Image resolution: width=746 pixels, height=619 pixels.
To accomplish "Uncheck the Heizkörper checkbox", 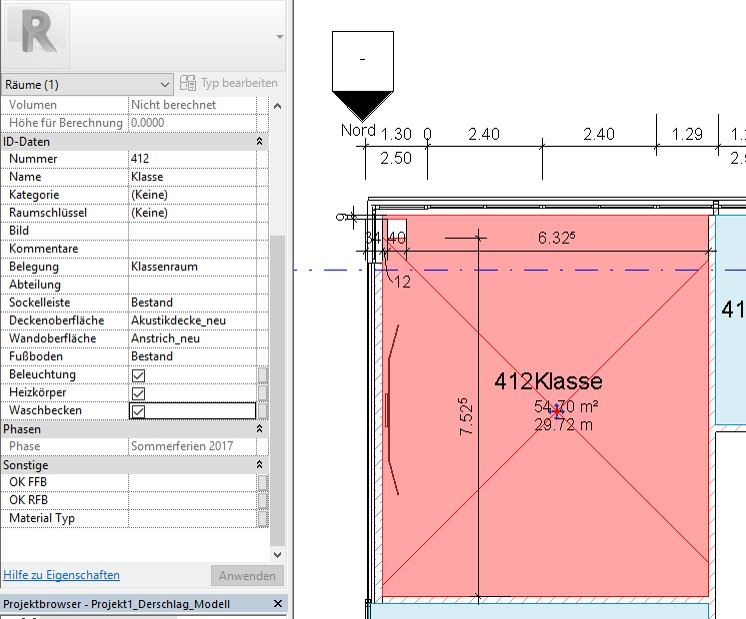I will (x=139, y=393).
